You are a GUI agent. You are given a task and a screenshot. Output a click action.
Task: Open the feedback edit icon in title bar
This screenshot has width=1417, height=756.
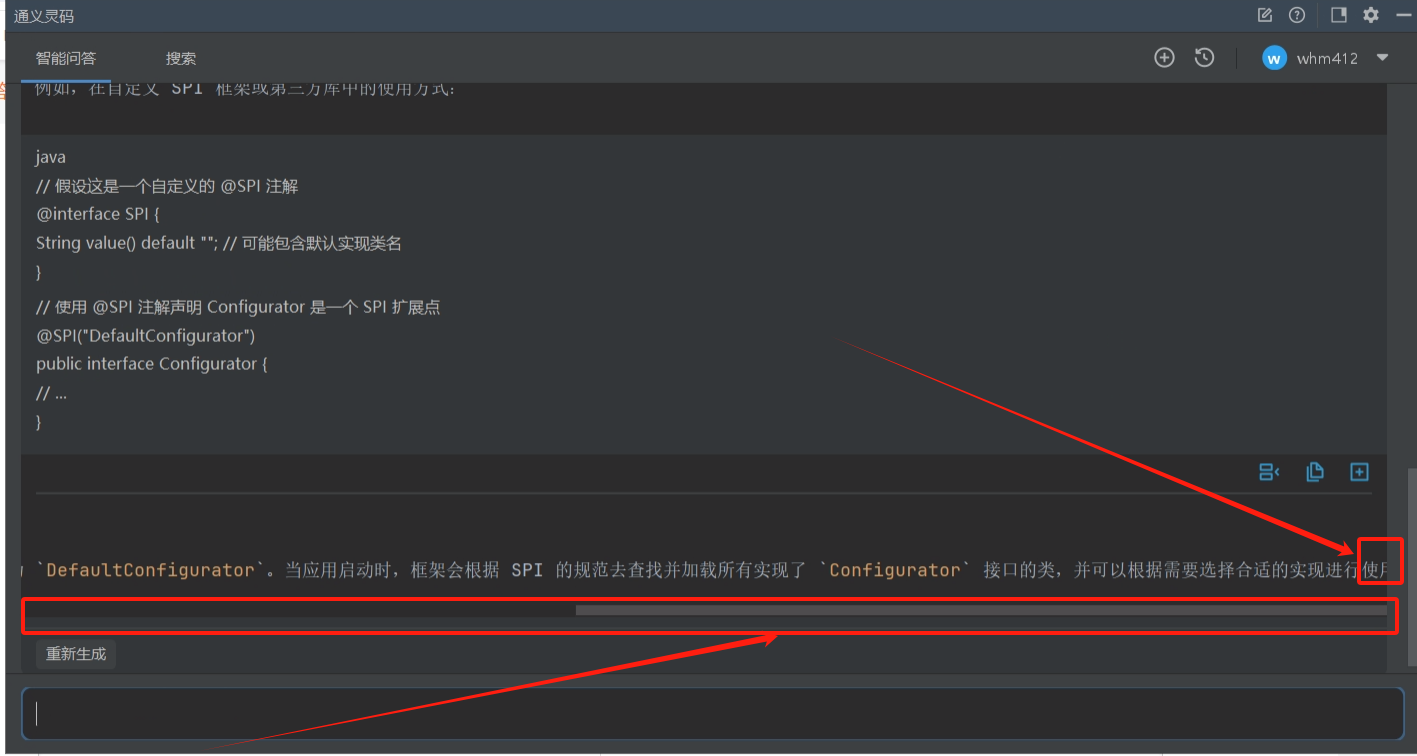coord(1265,15)
